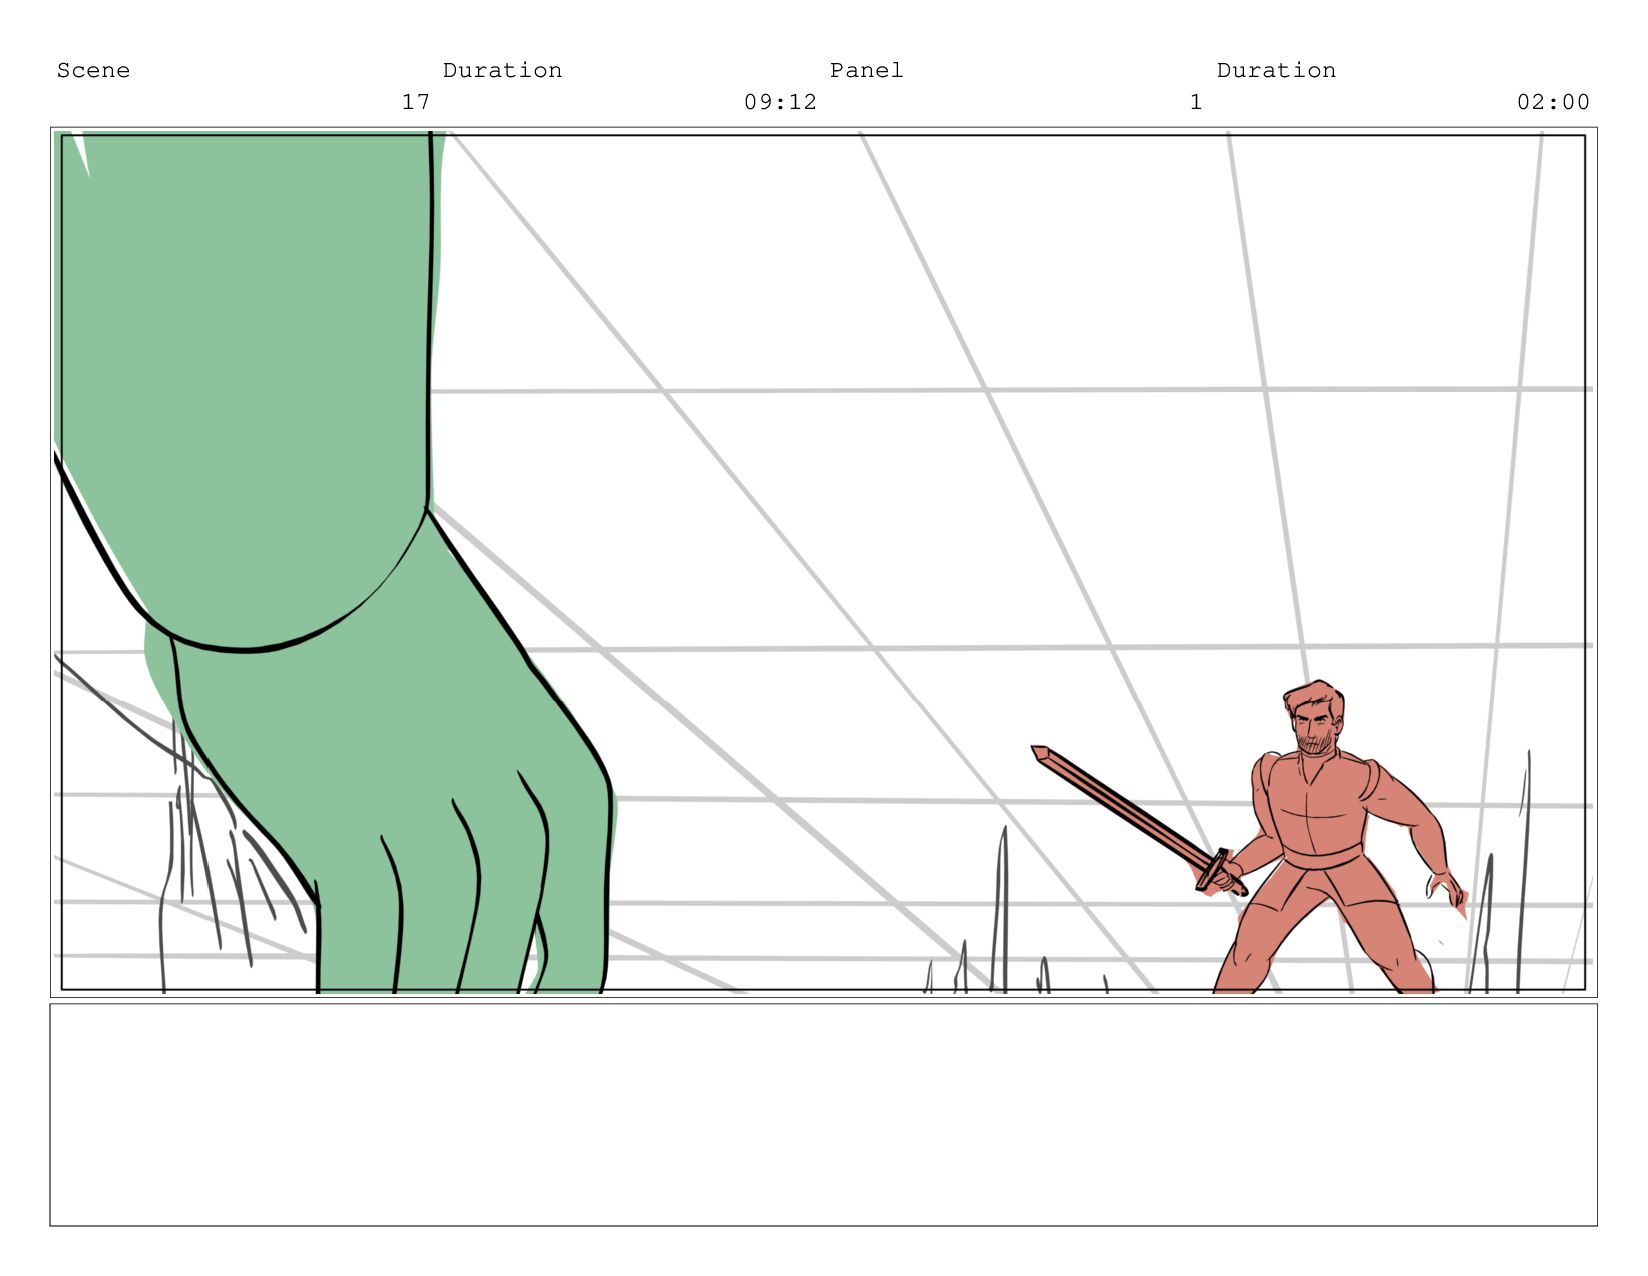
Task: Click the panel number '1'
Action: (1196, 102)
